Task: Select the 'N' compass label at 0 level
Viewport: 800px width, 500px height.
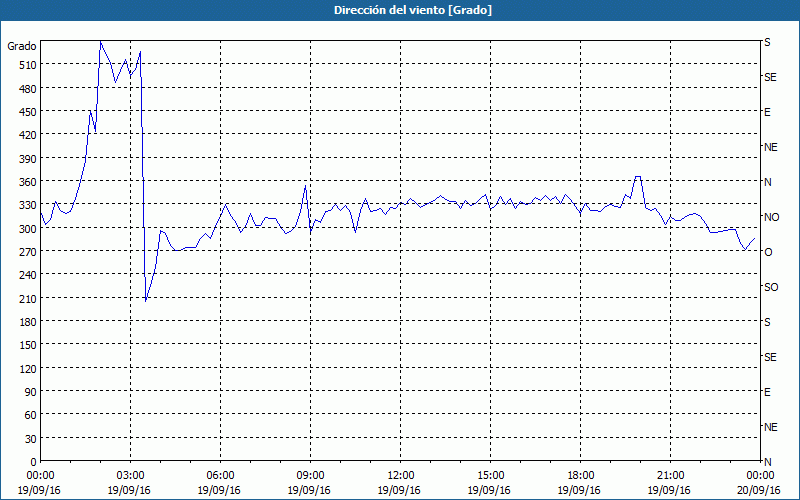Action: (767, 462)
